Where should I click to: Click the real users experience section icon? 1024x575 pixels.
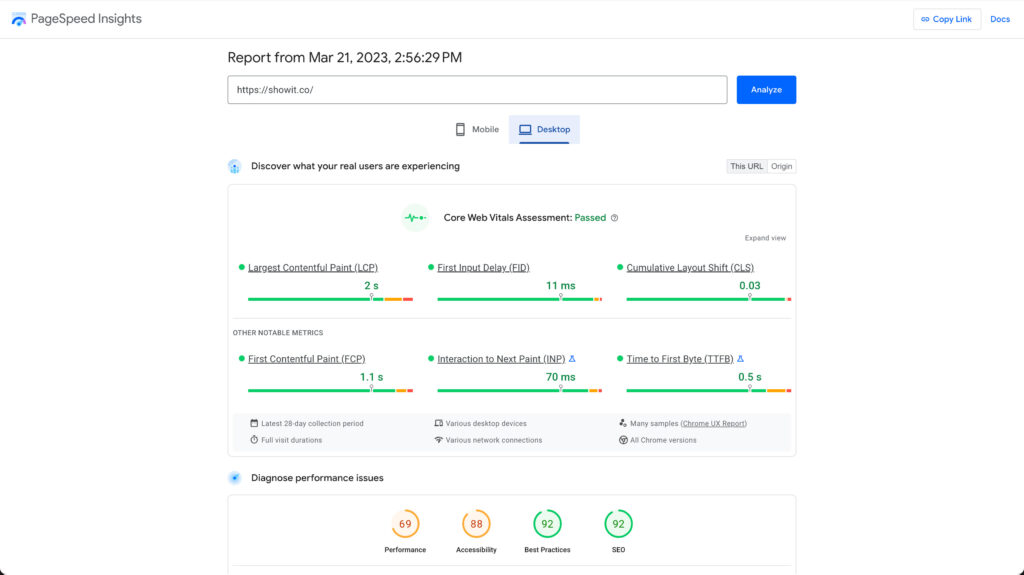click(x=234, y=167)
